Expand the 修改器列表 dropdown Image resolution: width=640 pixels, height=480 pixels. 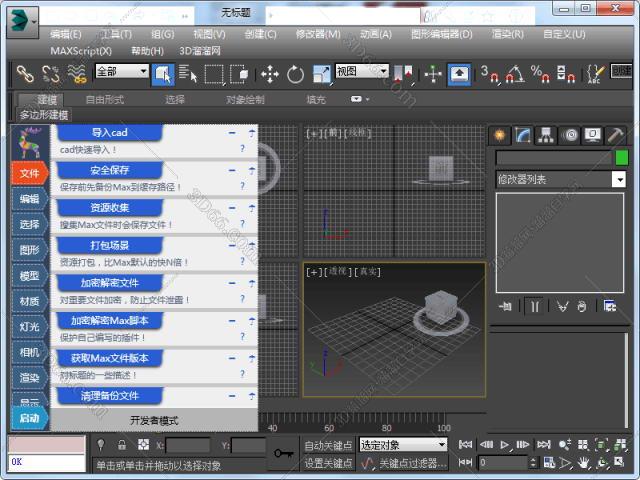619,179
